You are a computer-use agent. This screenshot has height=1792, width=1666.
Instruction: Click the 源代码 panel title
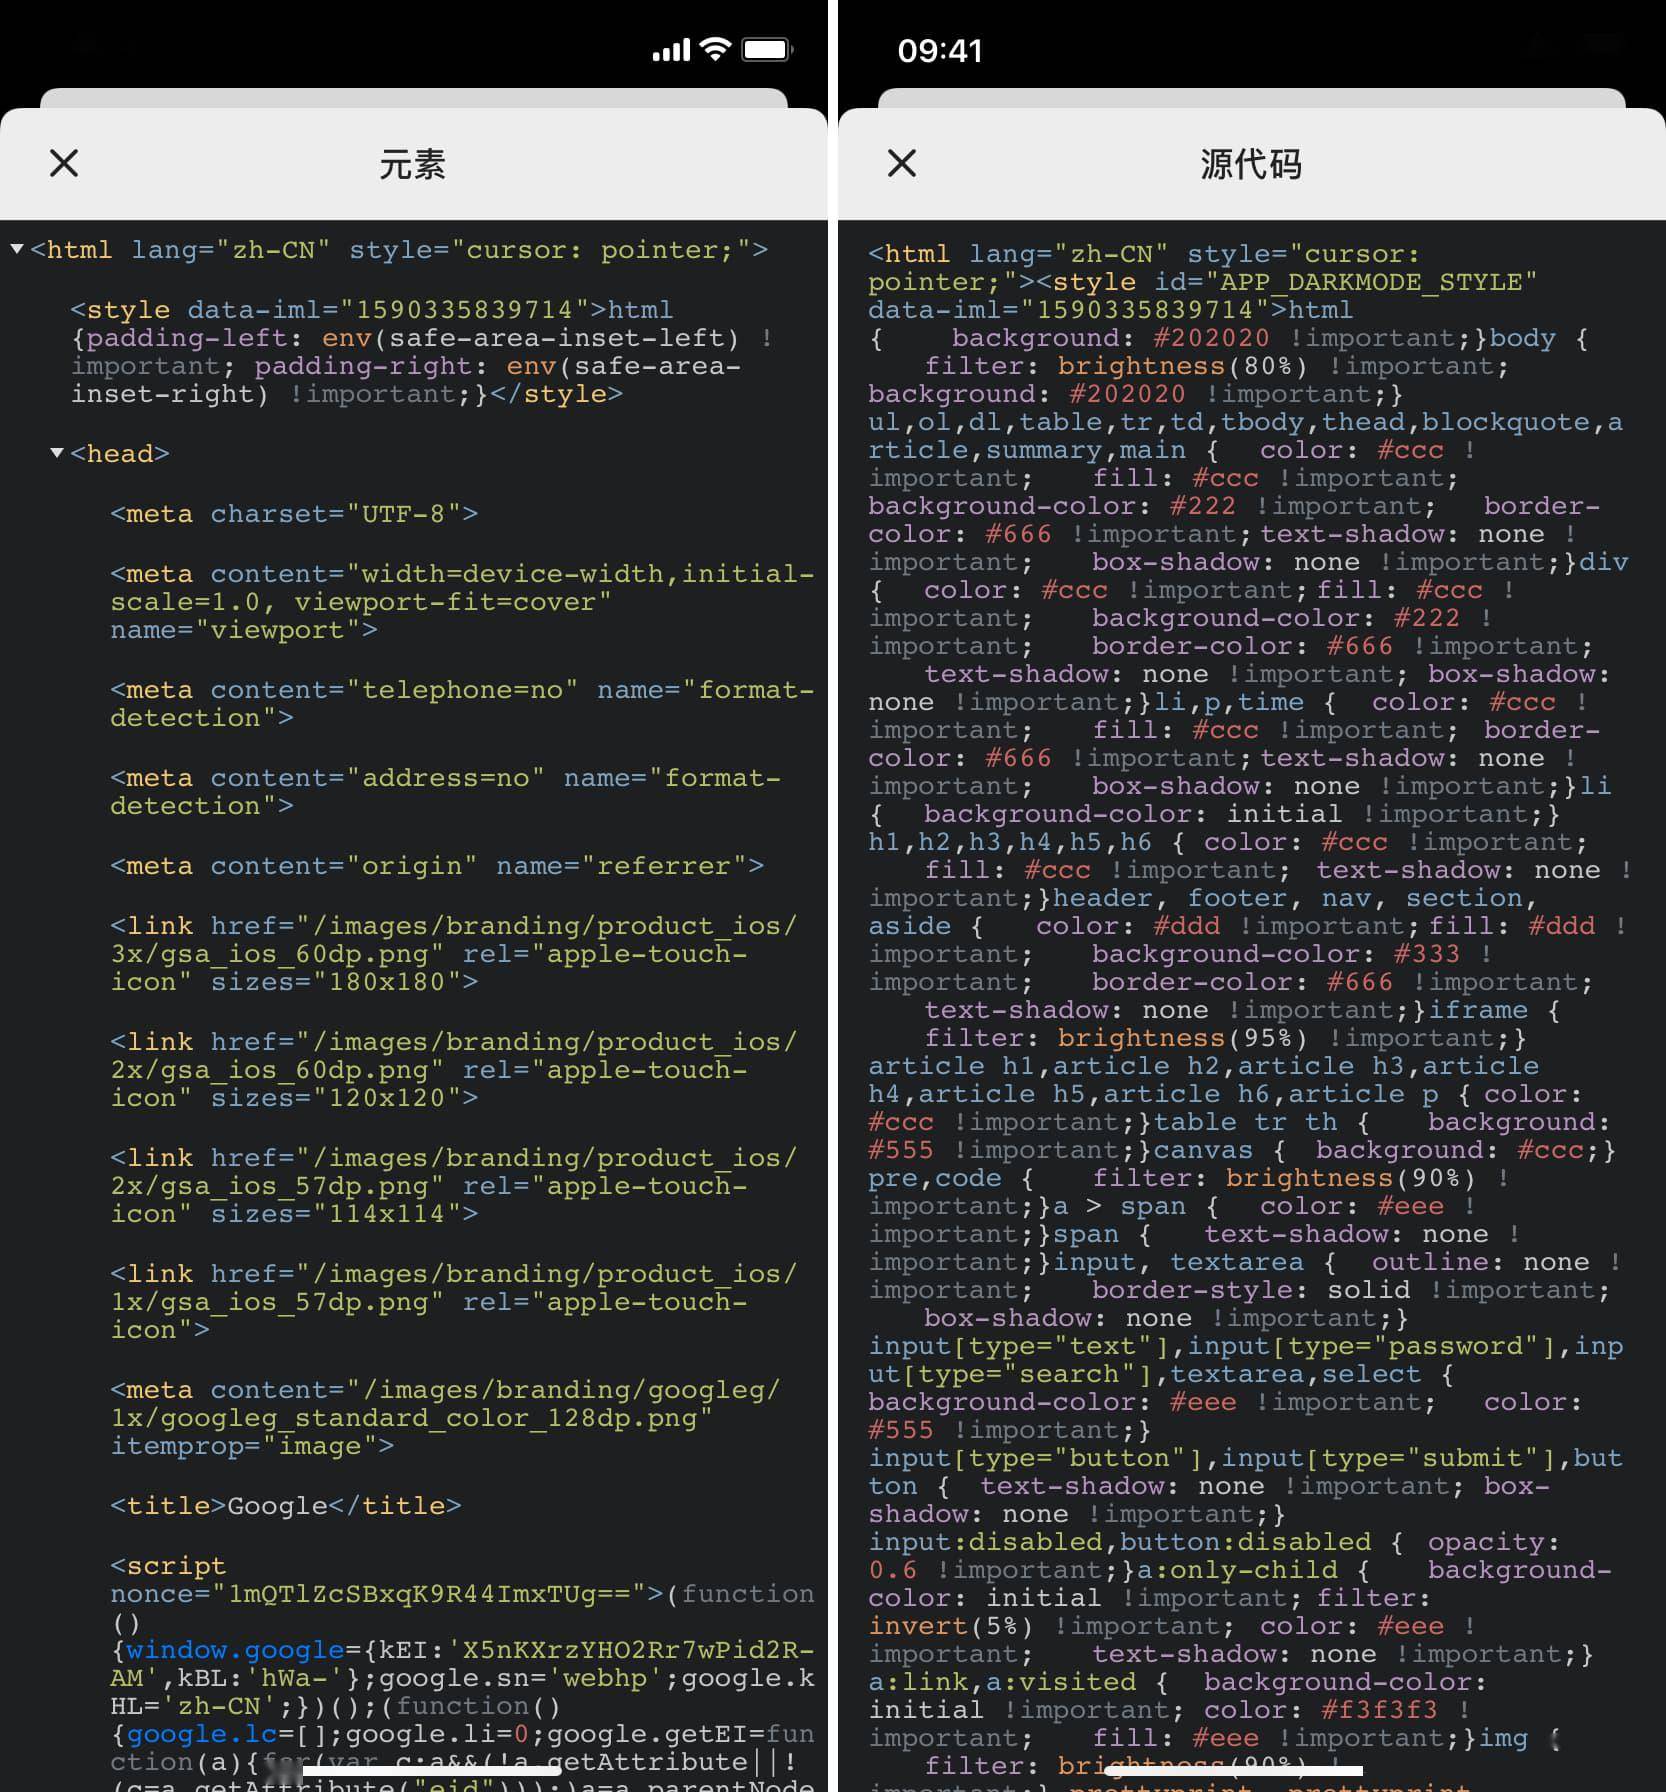[1251, 163]
